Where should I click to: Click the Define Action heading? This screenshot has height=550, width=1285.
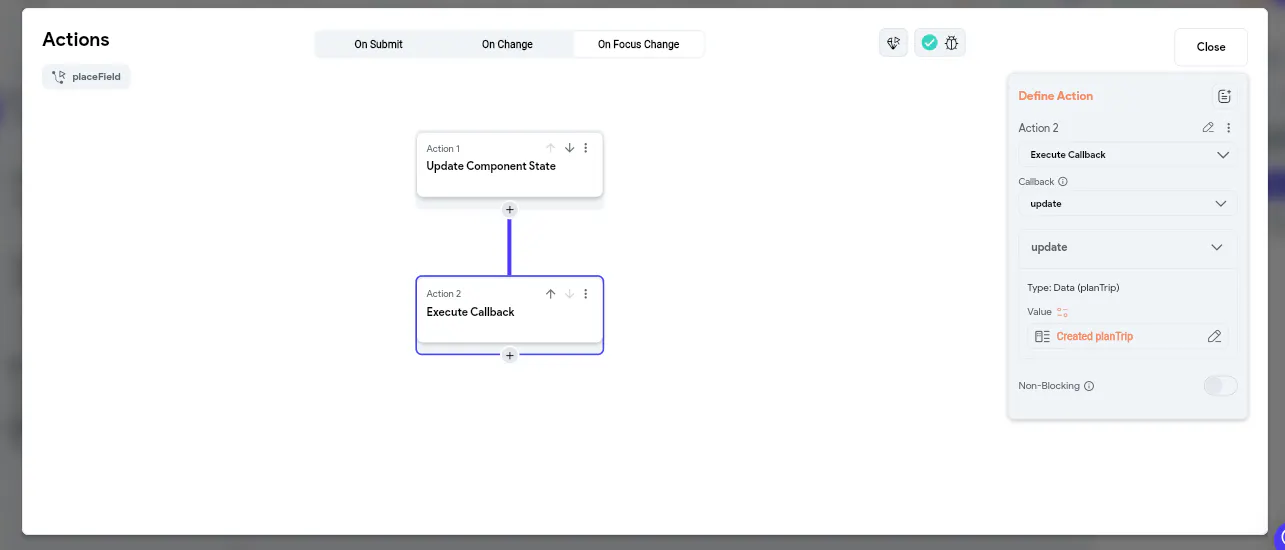(1055, 96)
